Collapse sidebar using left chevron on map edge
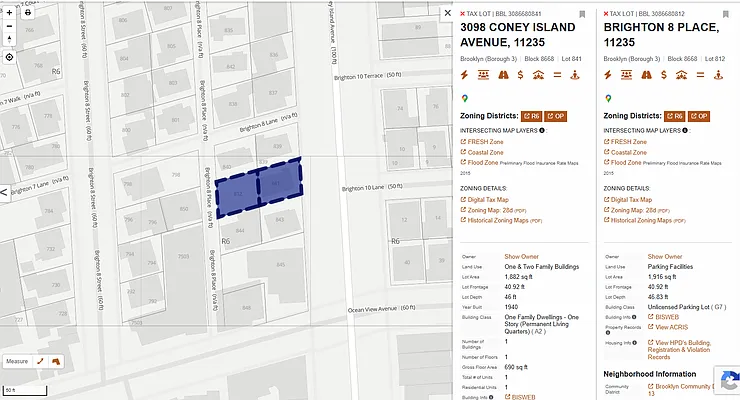The image size is (740, 400). point(4,192)
